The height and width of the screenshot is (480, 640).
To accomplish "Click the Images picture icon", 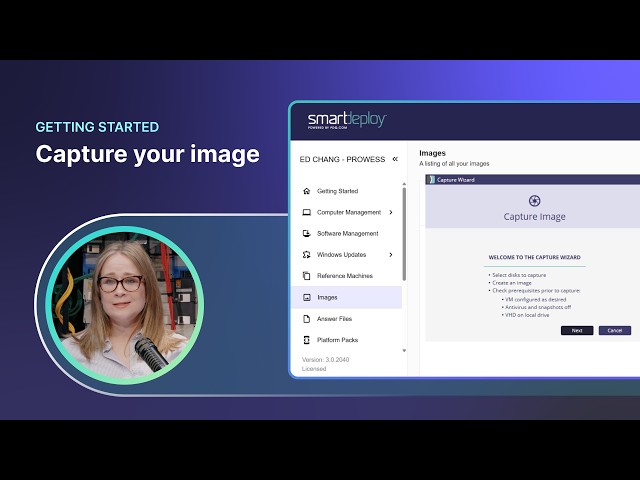I will [x=307, y=298].
